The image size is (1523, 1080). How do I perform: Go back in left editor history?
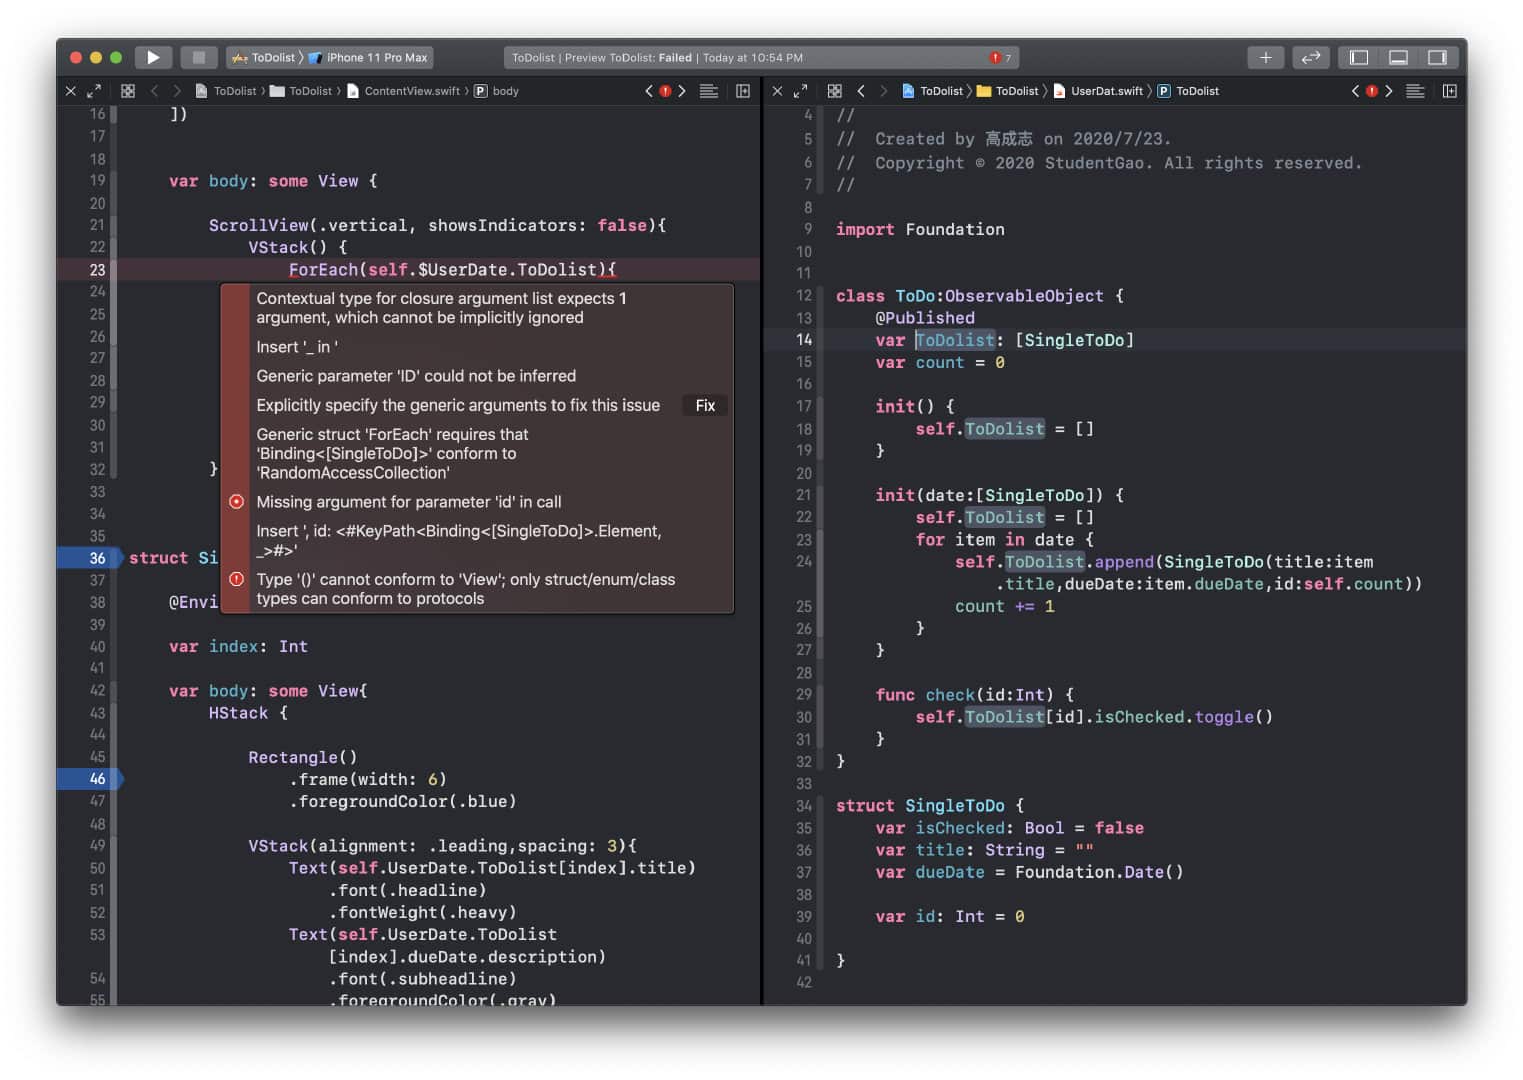coord(154,91)
